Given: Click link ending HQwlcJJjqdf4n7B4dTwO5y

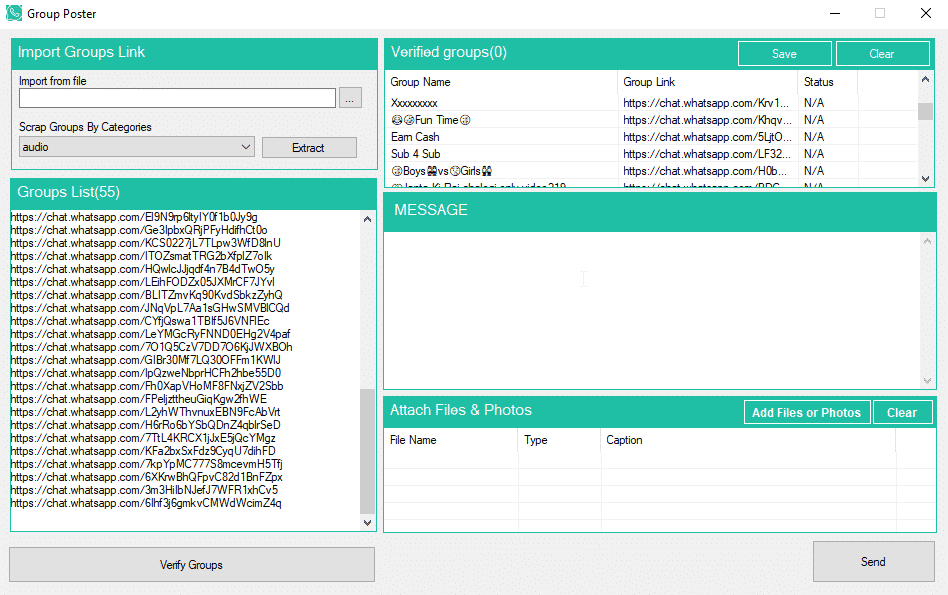Looking at the screenshot, I should point(143,269).
